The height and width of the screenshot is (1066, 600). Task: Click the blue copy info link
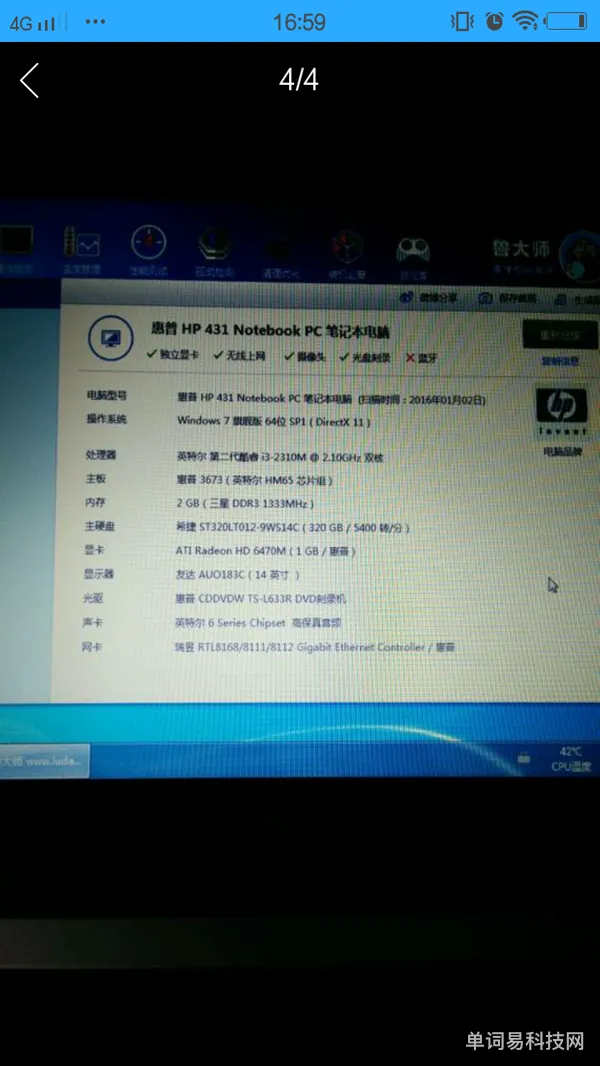(x=560, y=361)
